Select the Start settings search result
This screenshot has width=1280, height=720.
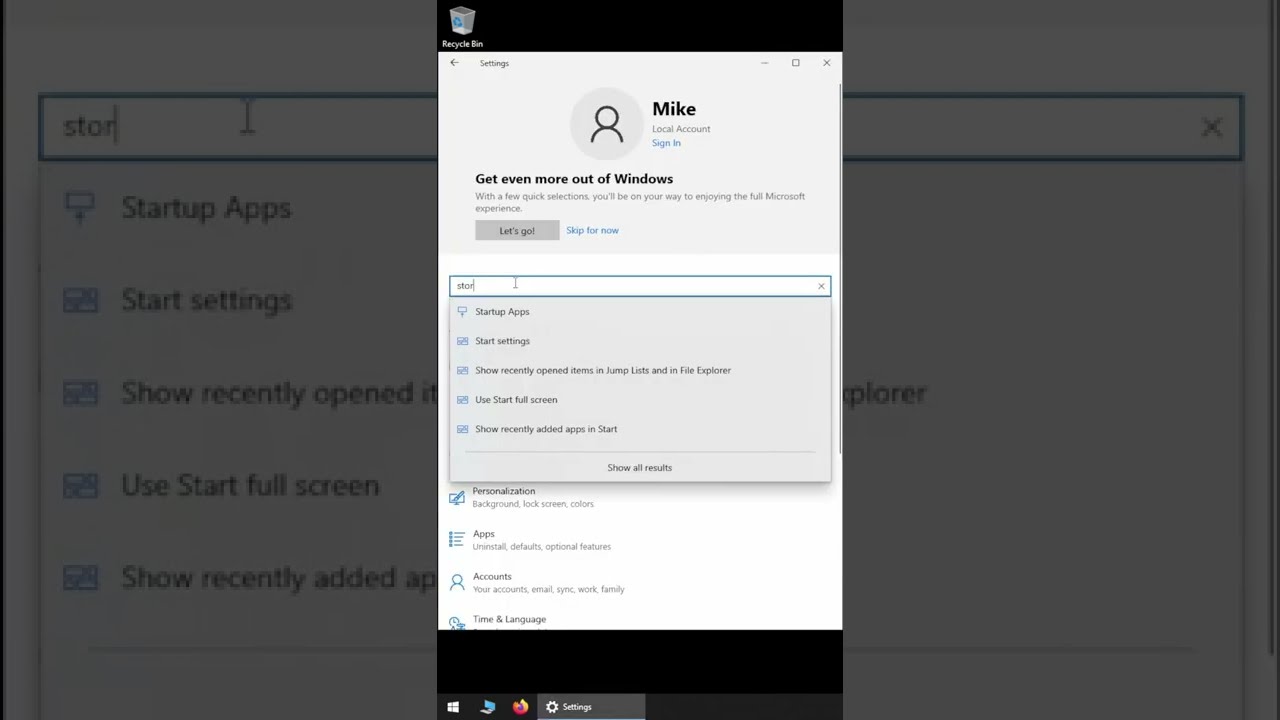(640, 341)
